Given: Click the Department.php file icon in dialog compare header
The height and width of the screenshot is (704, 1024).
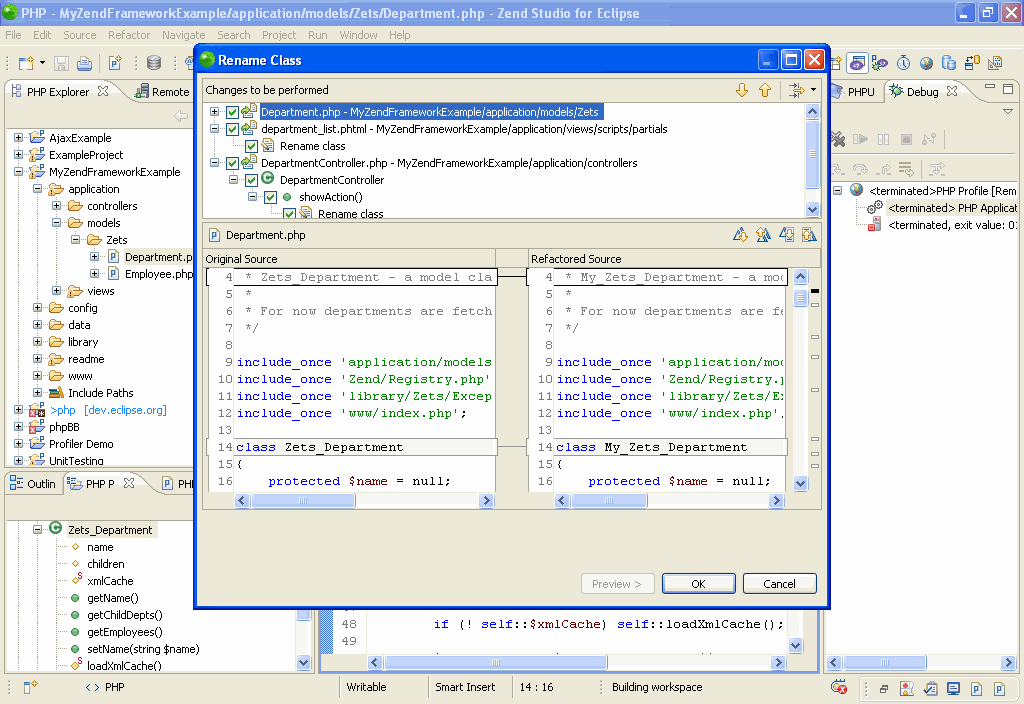Looking at the screenshot, I should [x=214, y=235].
